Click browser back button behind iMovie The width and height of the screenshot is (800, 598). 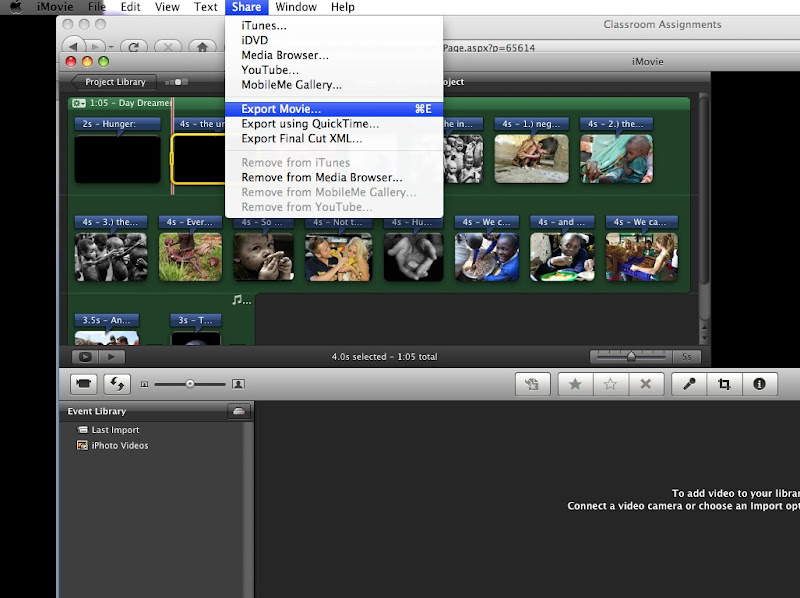pos(74,47)
